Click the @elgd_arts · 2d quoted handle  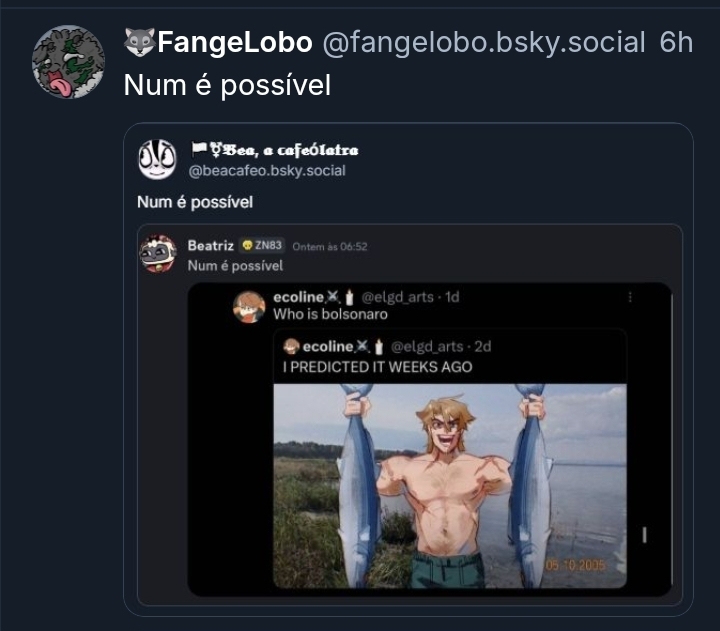coord(440,347)
